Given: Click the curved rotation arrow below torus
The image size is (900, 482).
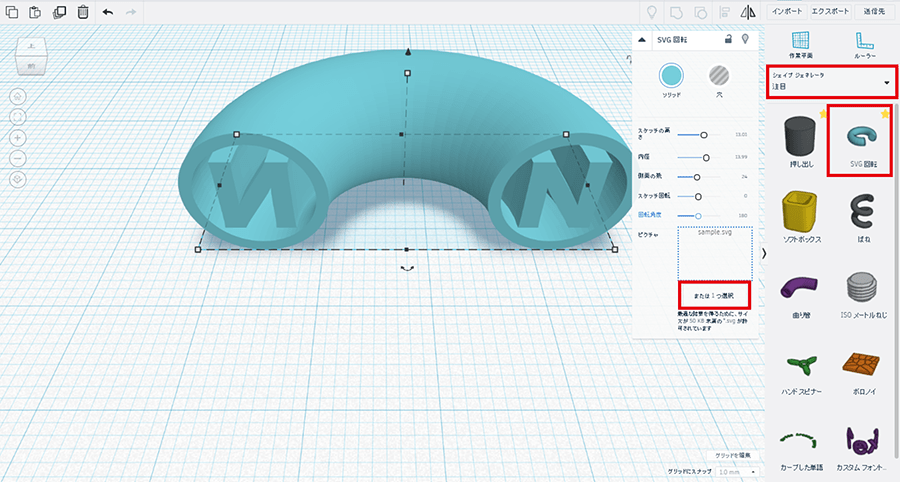Looking at the screenshot, I should pyautogui.click(x=407, y=268).
